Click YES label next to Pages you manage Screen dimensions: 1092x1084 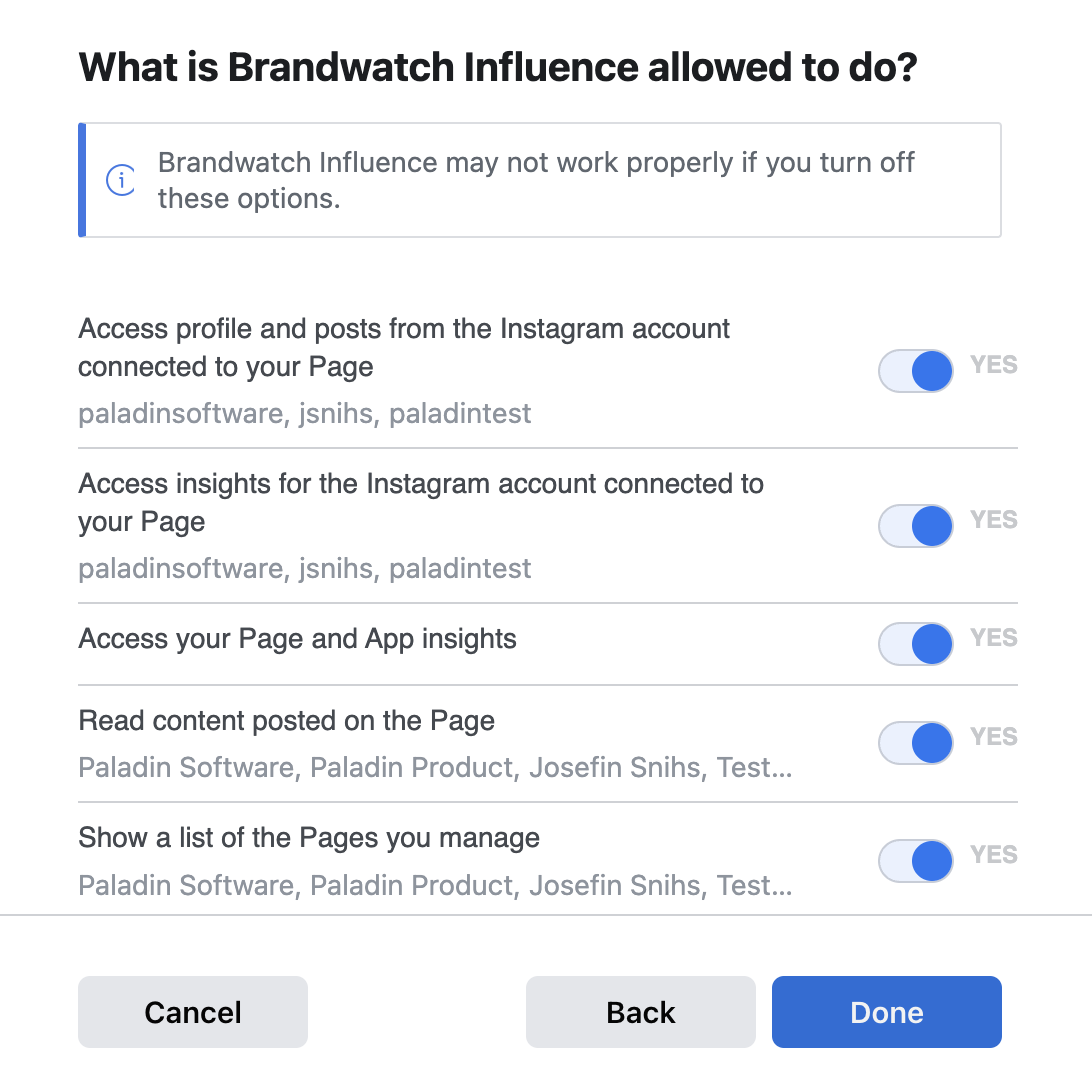tap(994, 855)
